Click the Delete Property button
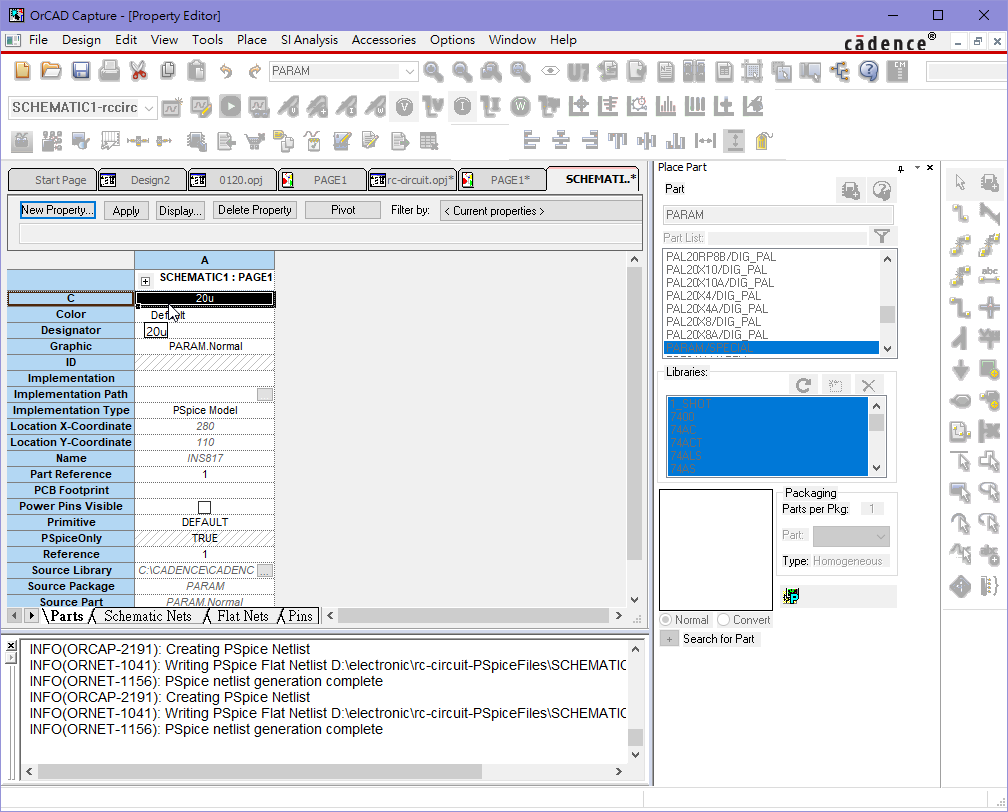This screenshot has height=812, width=1008. coord(255,210)
